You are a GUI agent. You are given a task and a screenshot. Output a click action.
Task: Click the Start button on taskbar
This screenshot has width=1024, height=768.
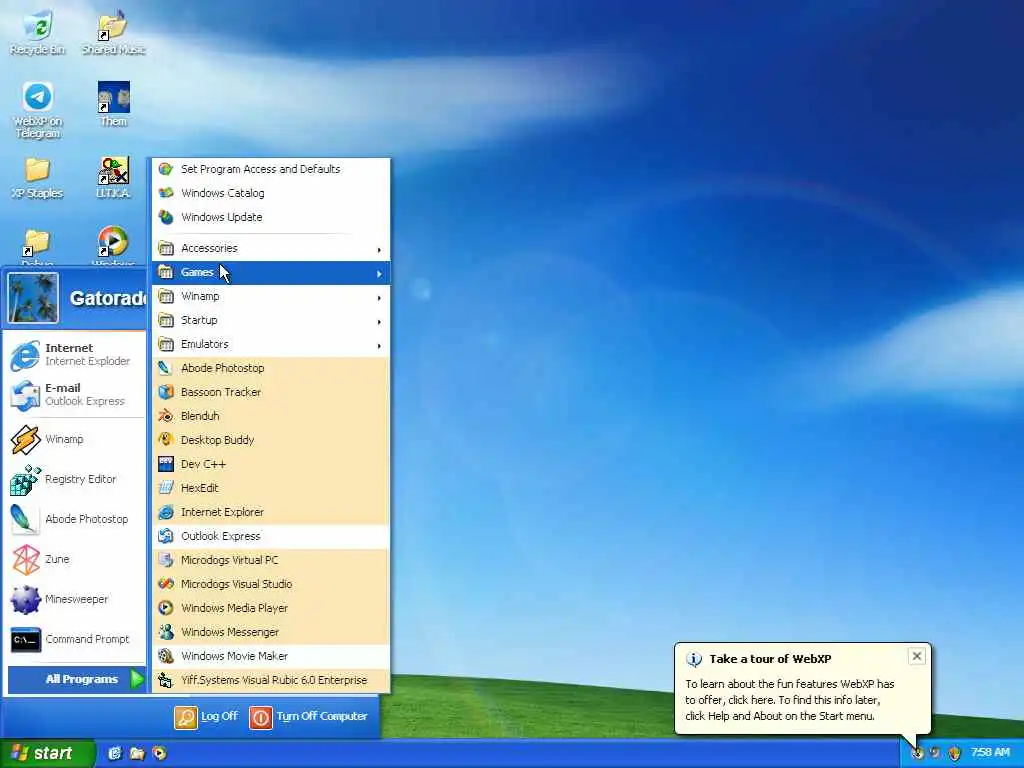[x=47, y=754]
